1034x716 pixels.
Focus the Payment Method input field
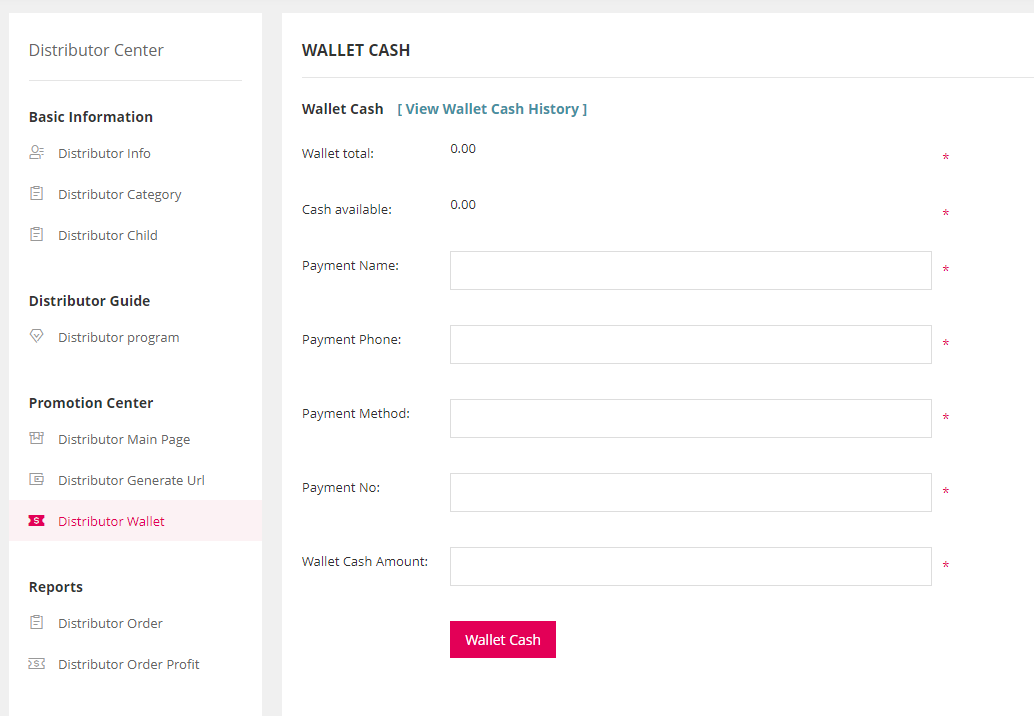click(x=690, y=418)
